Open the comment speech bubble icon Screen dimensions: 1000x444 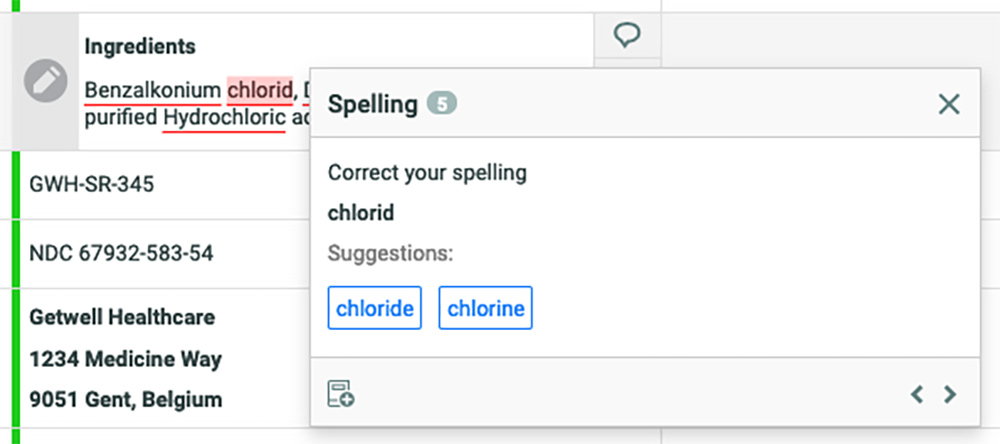click(627, 36)
